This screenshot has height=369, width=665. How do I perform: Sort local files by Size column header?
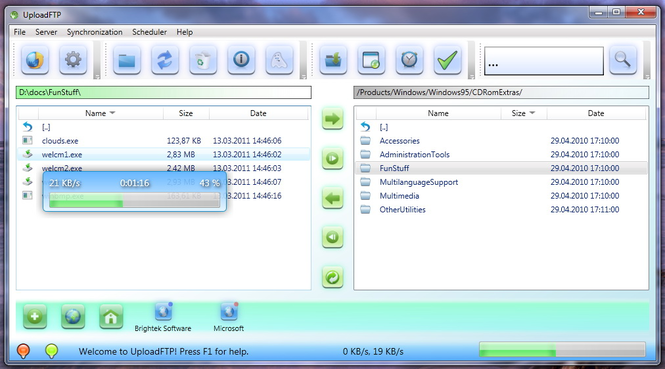pyautogui.click(x=186, y=113)
